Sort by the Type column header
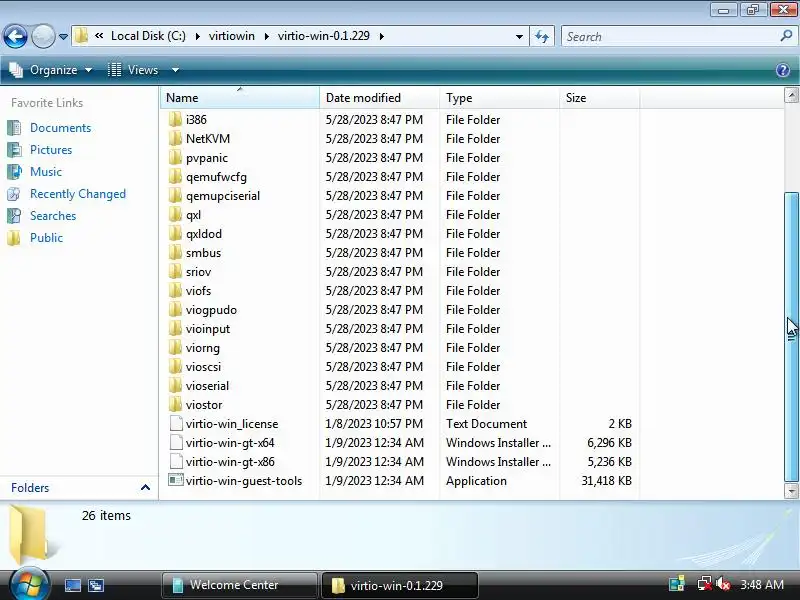800x600 pixels. [x=499, y=97]
